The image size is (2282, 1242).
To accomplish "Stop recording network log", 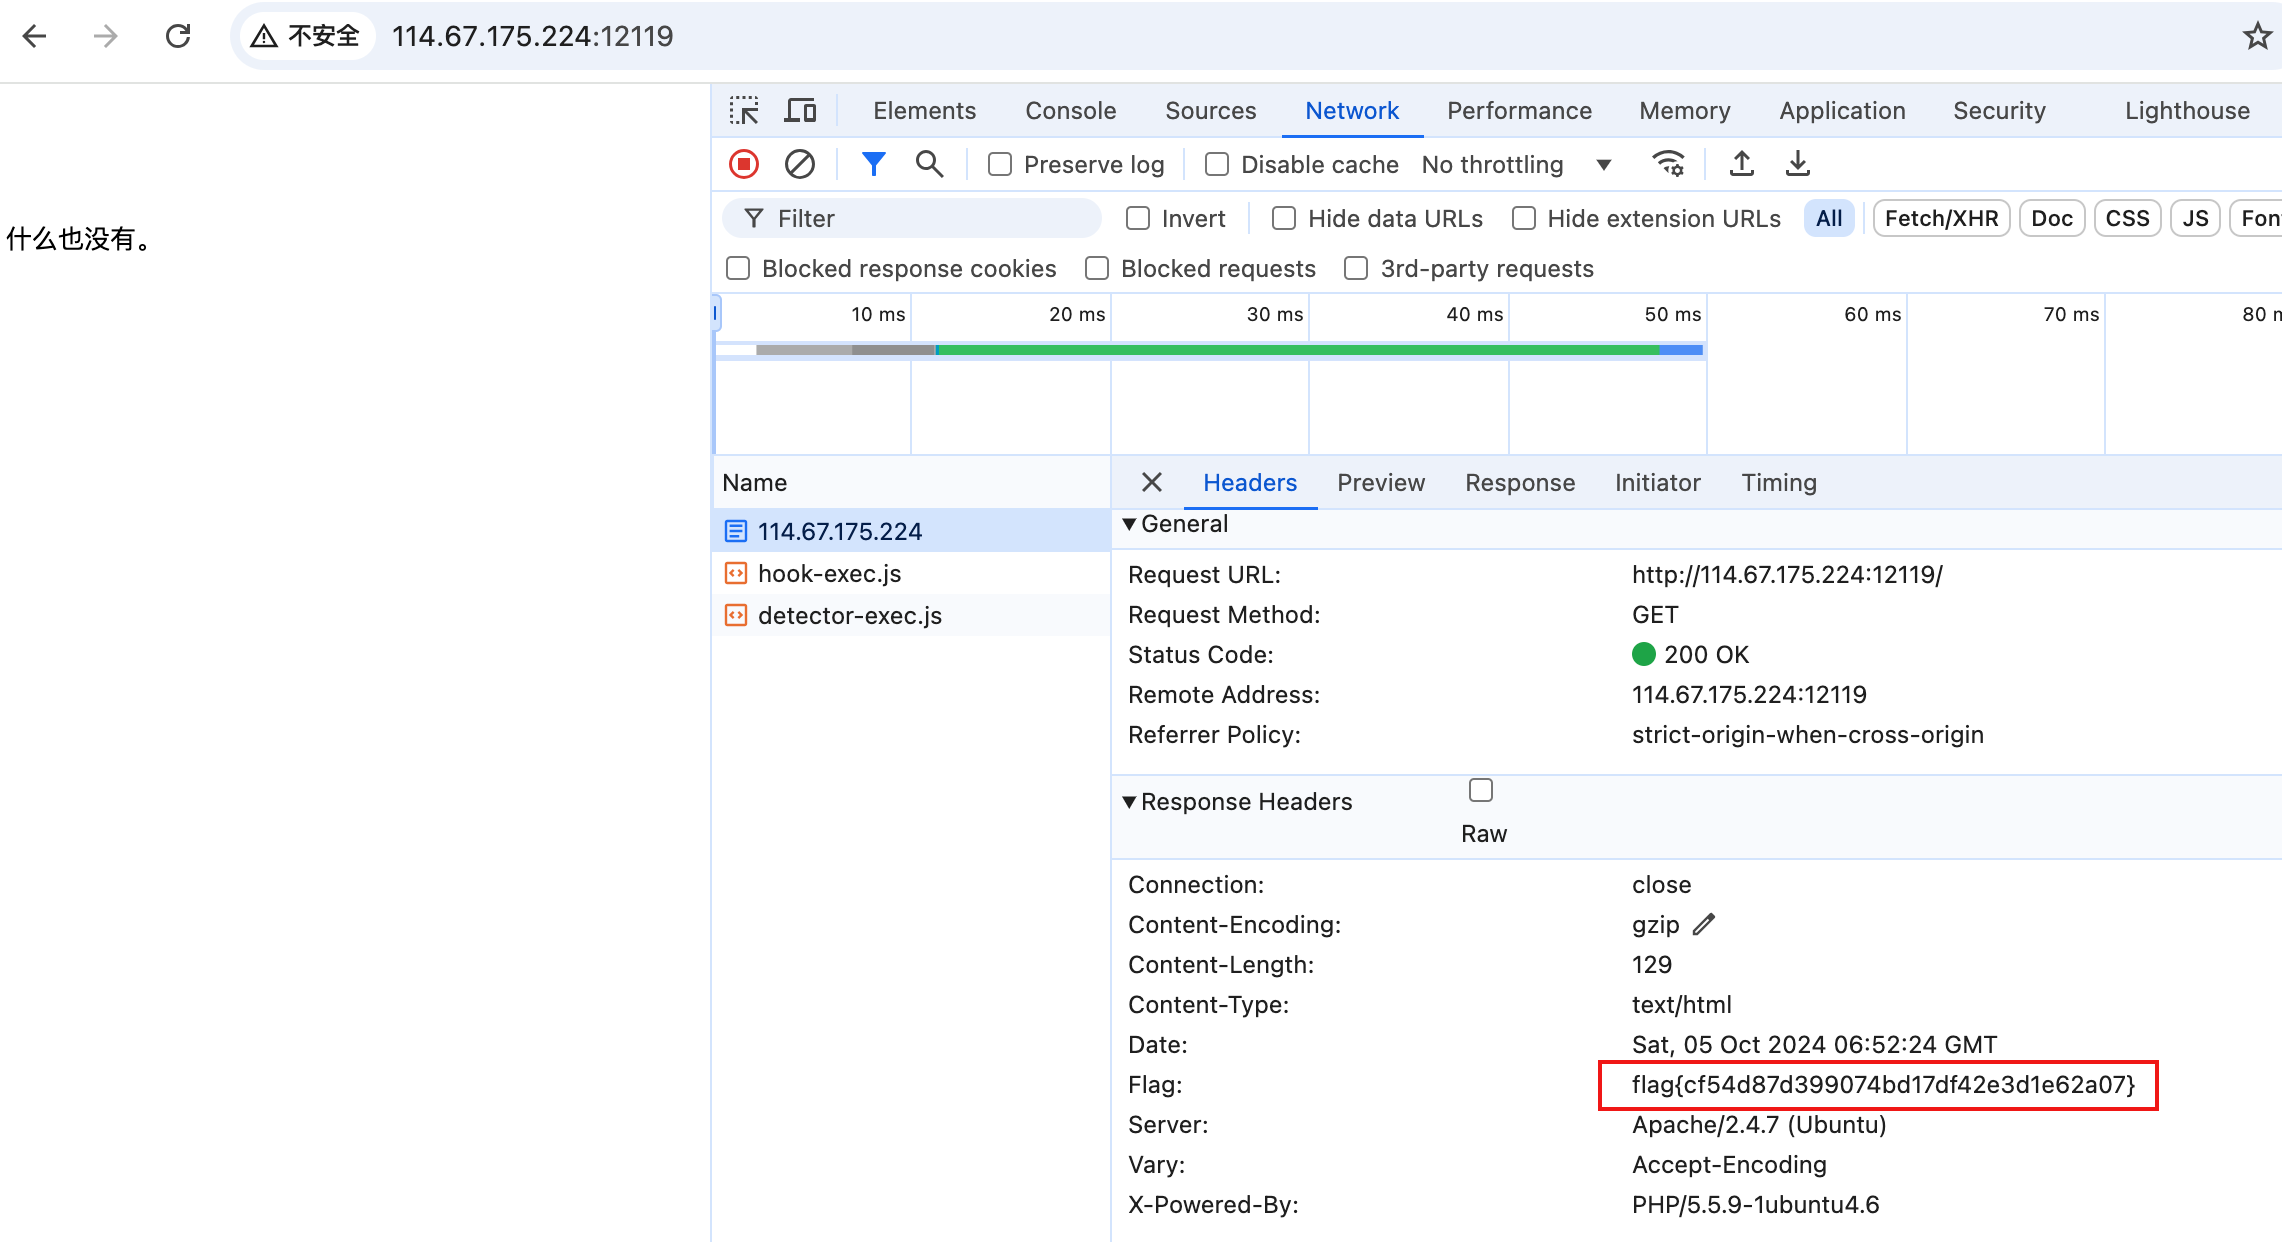I will (x=744, y=164).
